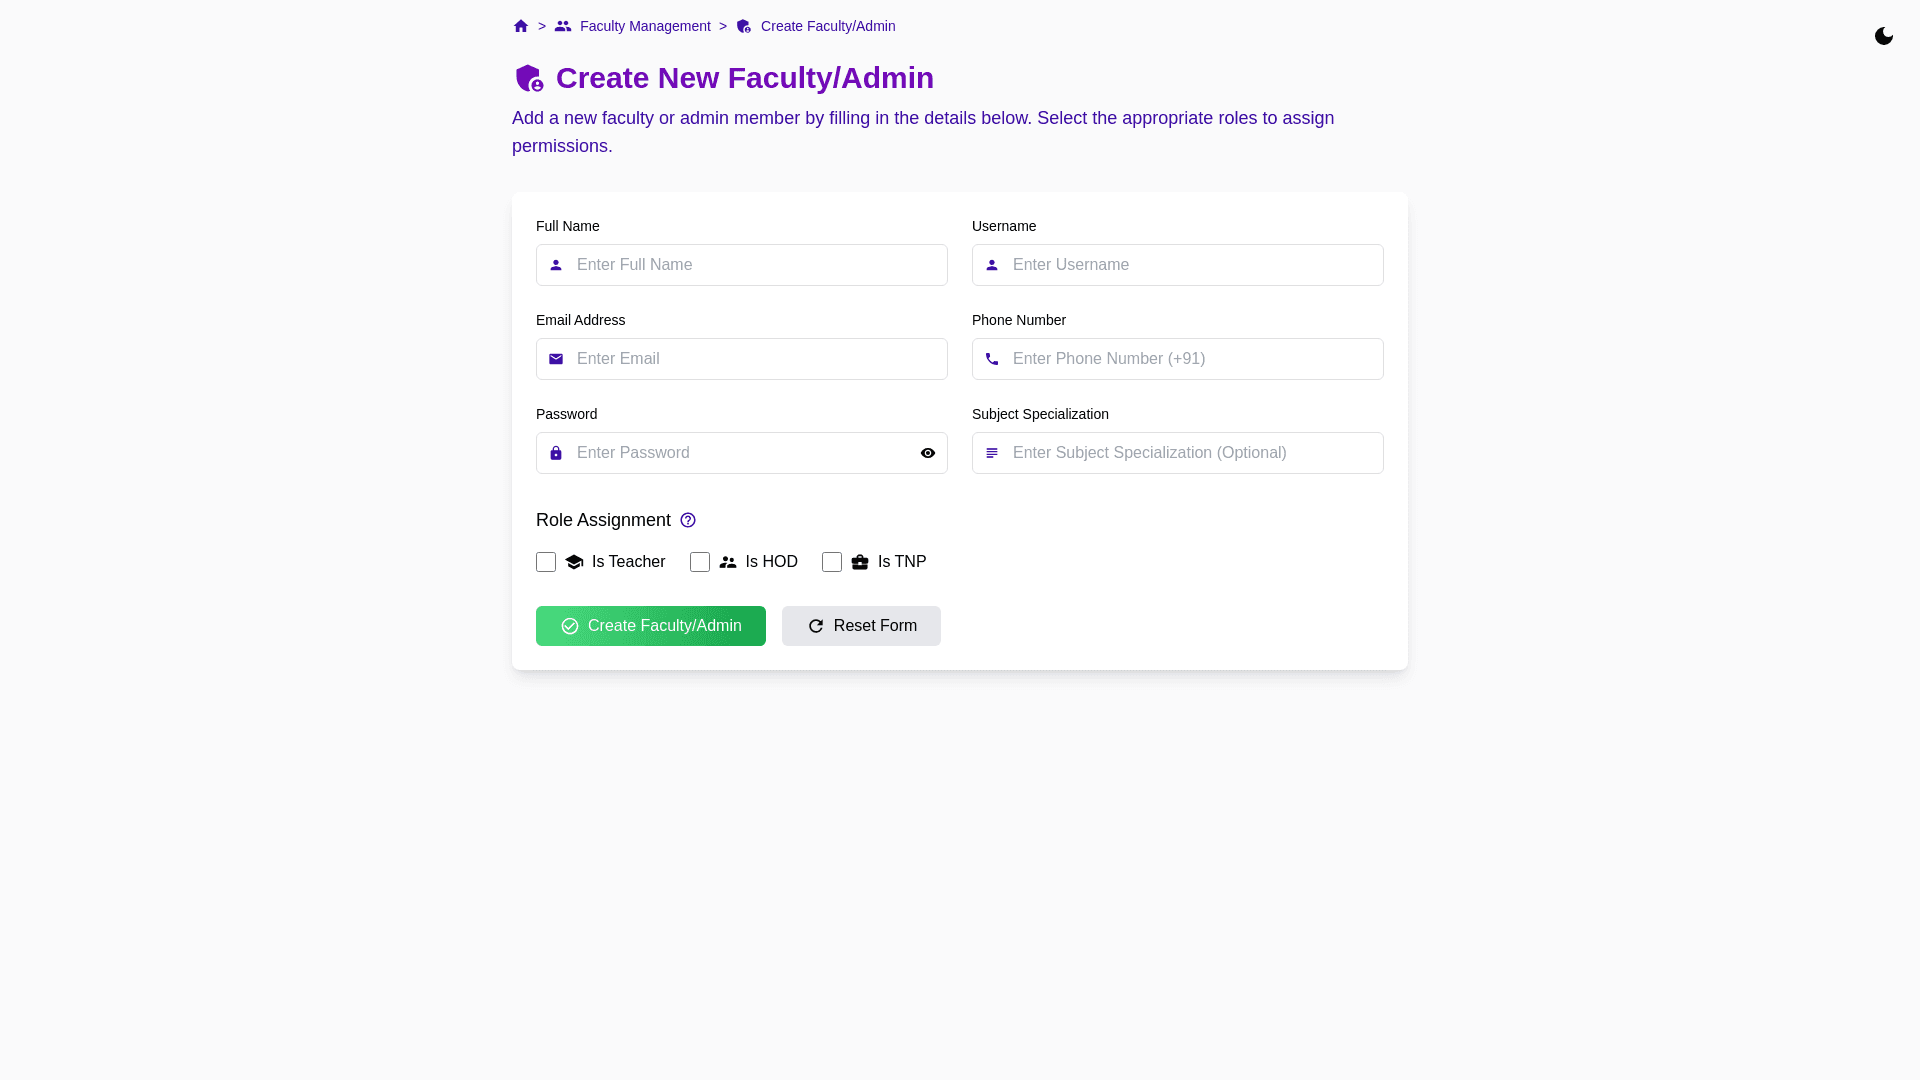
Task: Submit with the green Create Faculty/Admin button
Action: click(651, 627)
